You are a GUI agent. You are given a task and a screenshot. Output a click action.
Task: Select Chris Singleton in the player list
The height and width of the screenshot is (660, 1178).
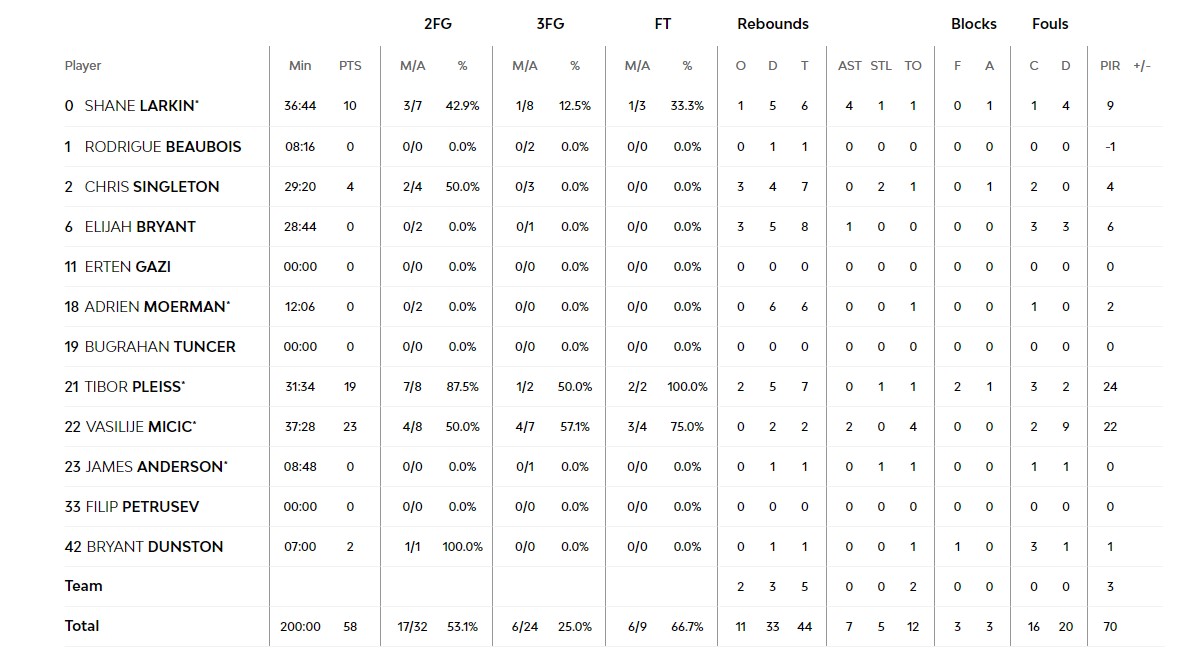point(151,187)
